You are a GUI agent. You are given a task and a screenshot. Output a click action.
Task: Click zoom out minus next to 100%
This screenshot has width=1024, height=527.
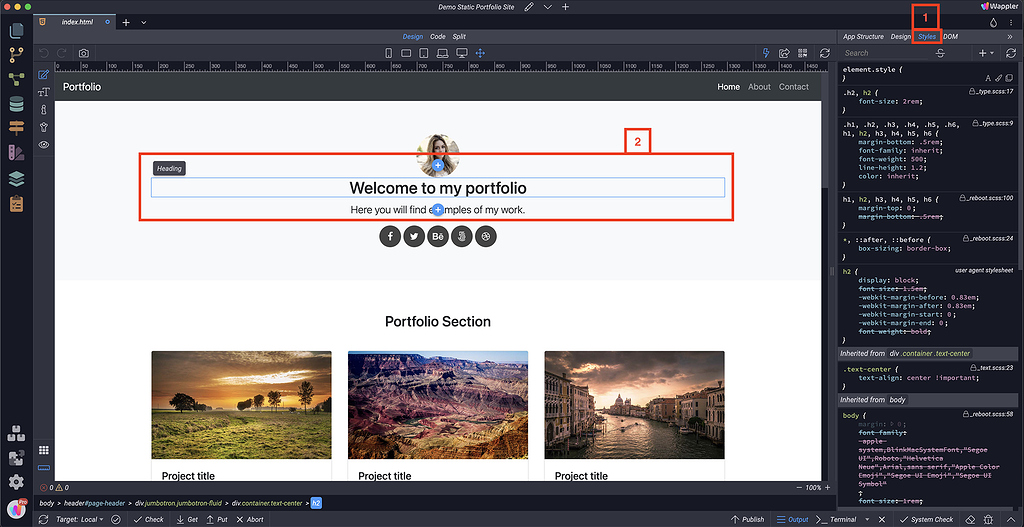point(799,488)
